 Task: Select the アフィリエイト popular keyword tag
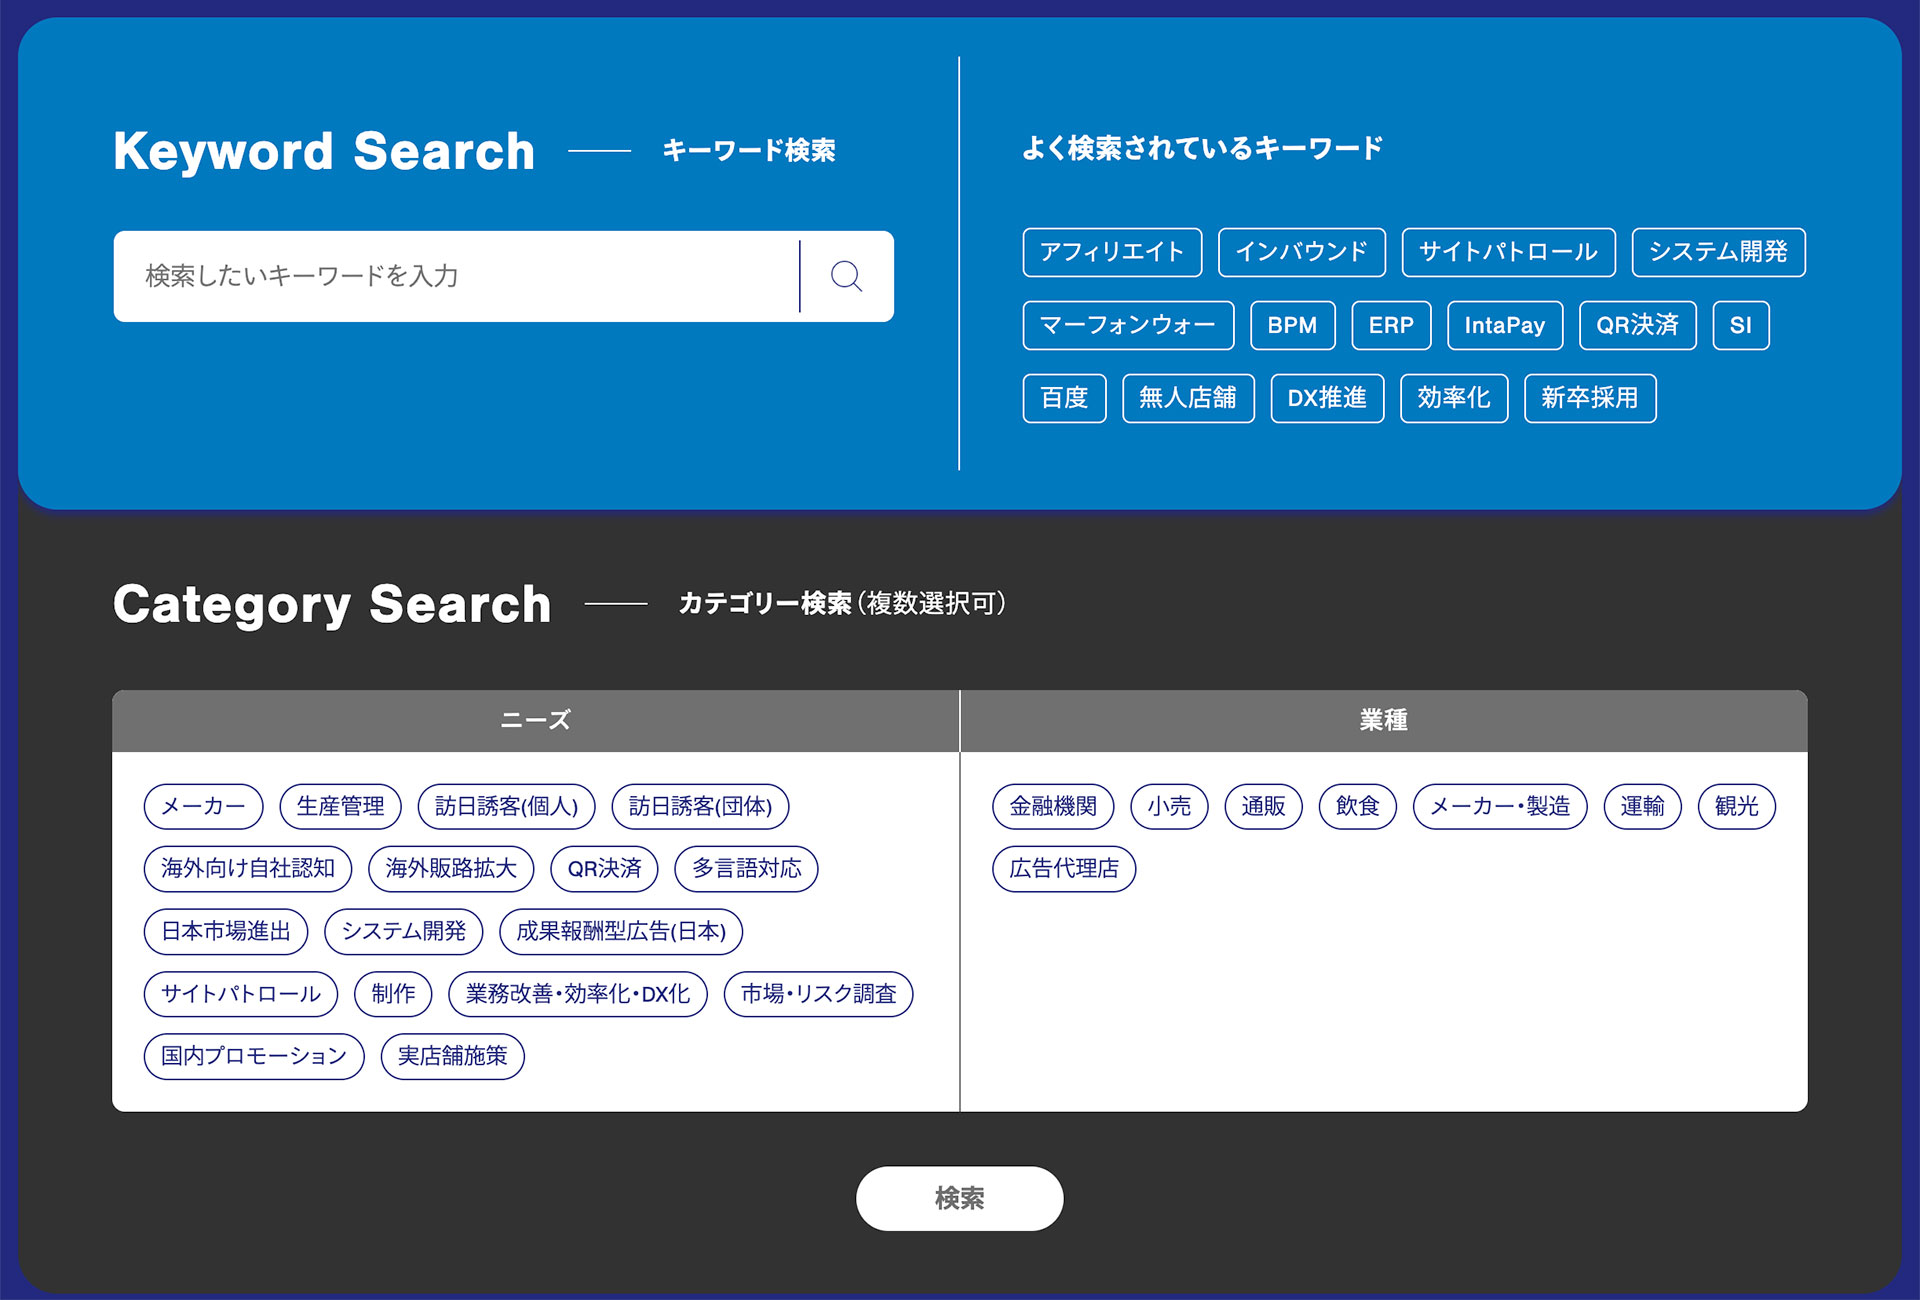pyautogui.click(x=1111, y=252)
